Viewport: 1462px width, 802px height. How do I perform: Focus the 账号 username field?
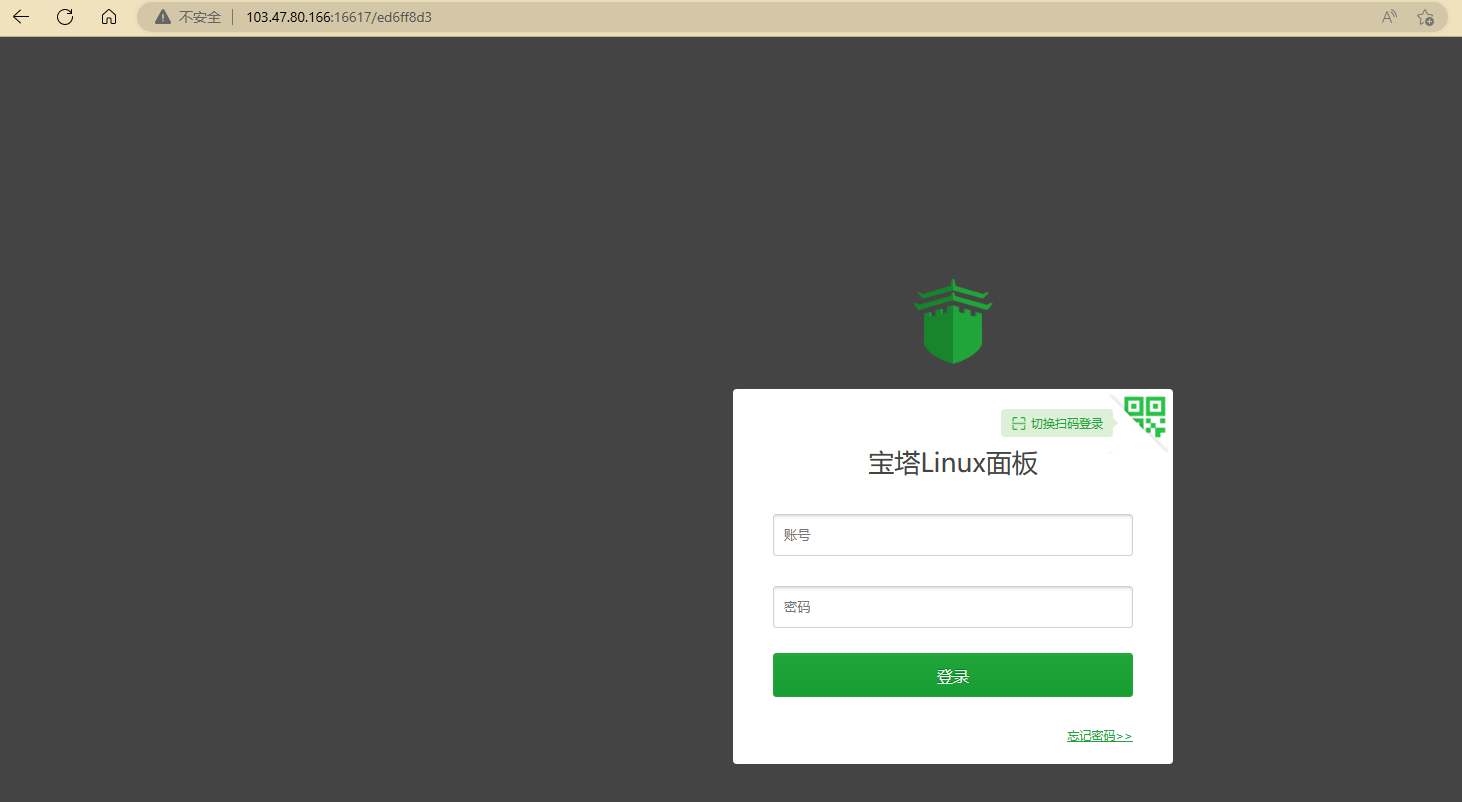click(953, 535)
